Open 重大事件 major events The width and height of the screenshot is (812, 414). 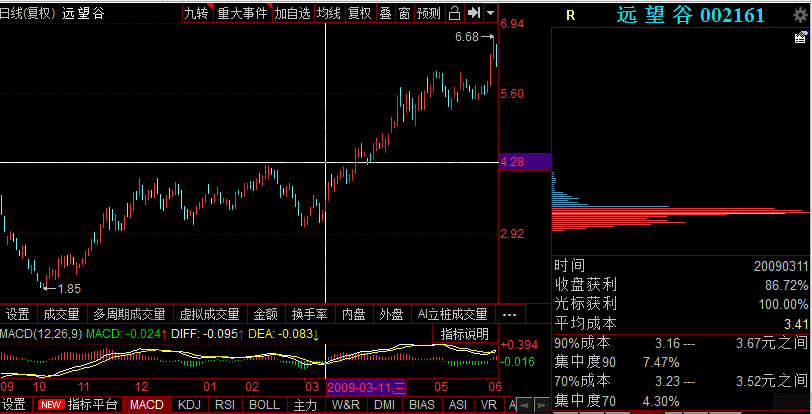[242, 13]
